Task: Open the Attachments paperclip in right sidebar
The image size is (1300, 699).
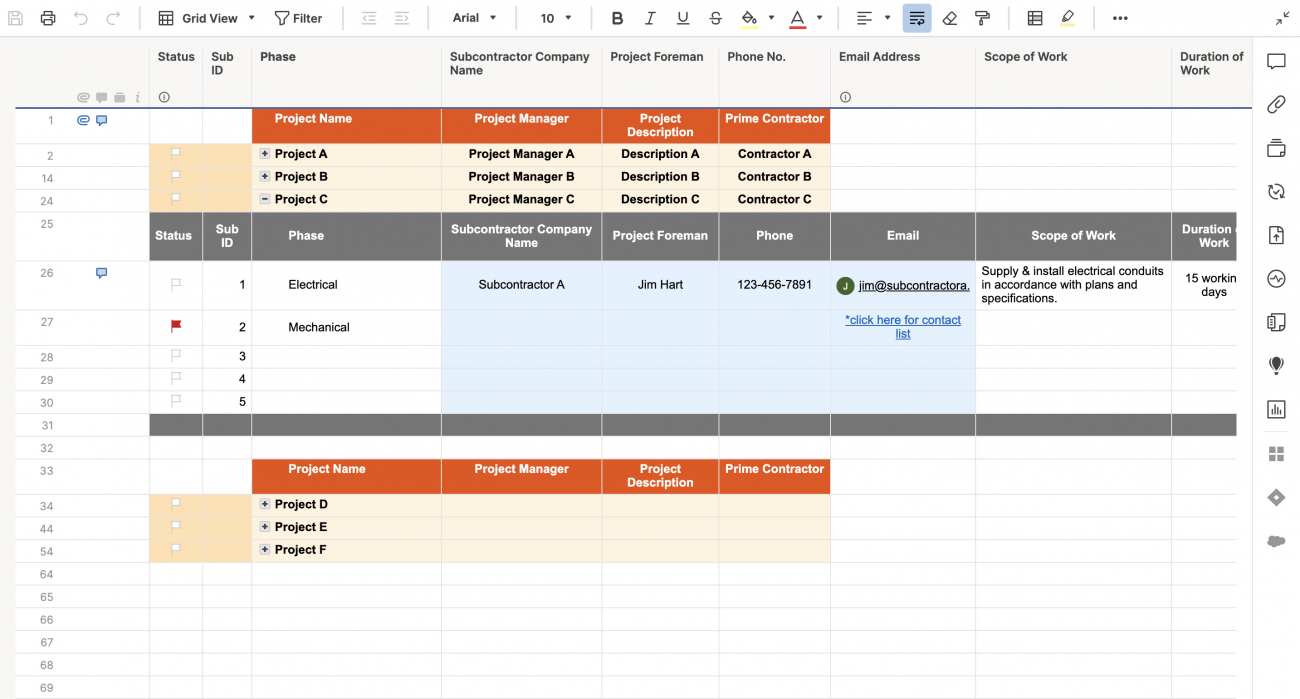Action: pos(1276,105)
